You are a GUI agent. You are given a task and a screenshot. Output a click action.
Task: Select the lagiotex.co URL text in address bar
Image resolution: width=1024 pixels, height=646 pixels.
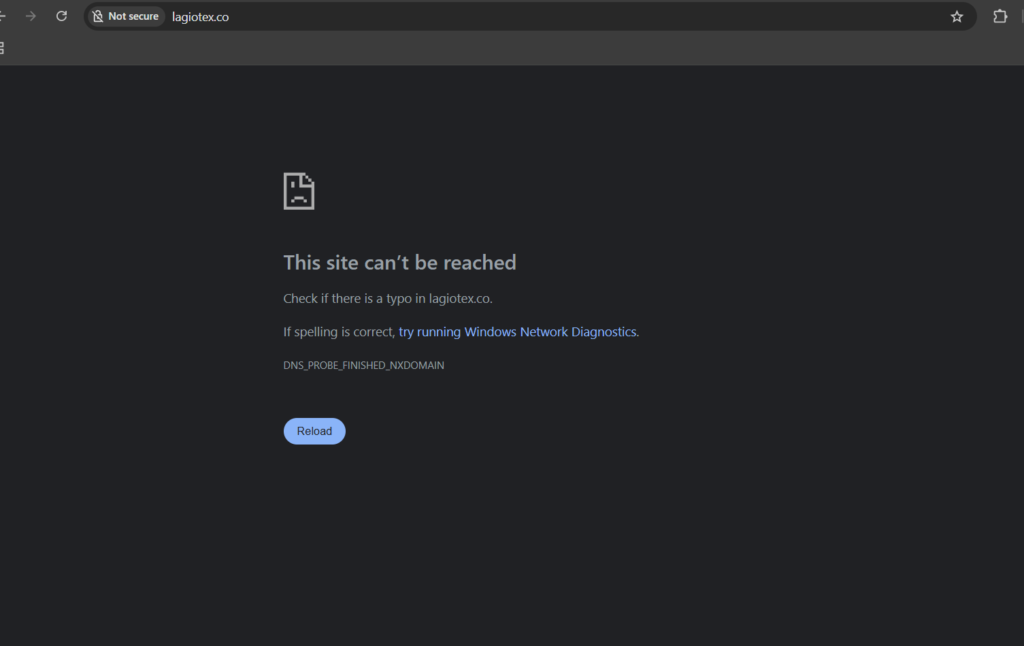(200, 17)
